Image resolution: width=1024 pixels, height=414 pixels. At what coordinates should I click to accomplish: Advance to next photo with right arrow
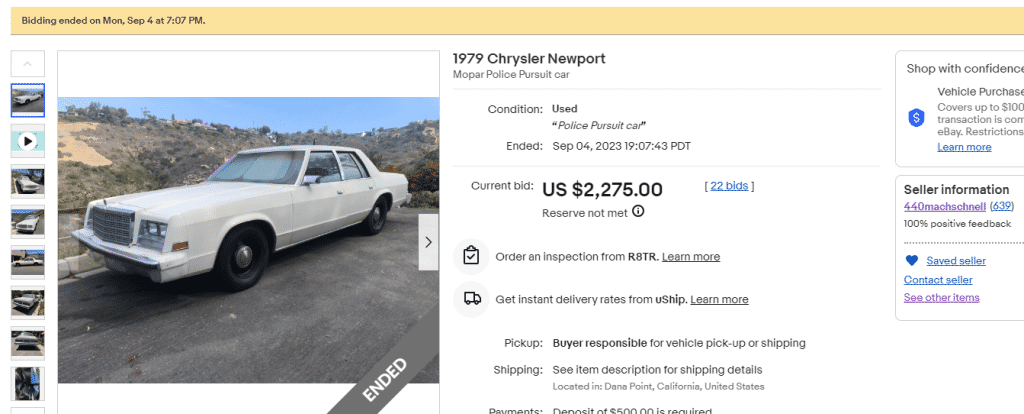(x=428, y=242)
